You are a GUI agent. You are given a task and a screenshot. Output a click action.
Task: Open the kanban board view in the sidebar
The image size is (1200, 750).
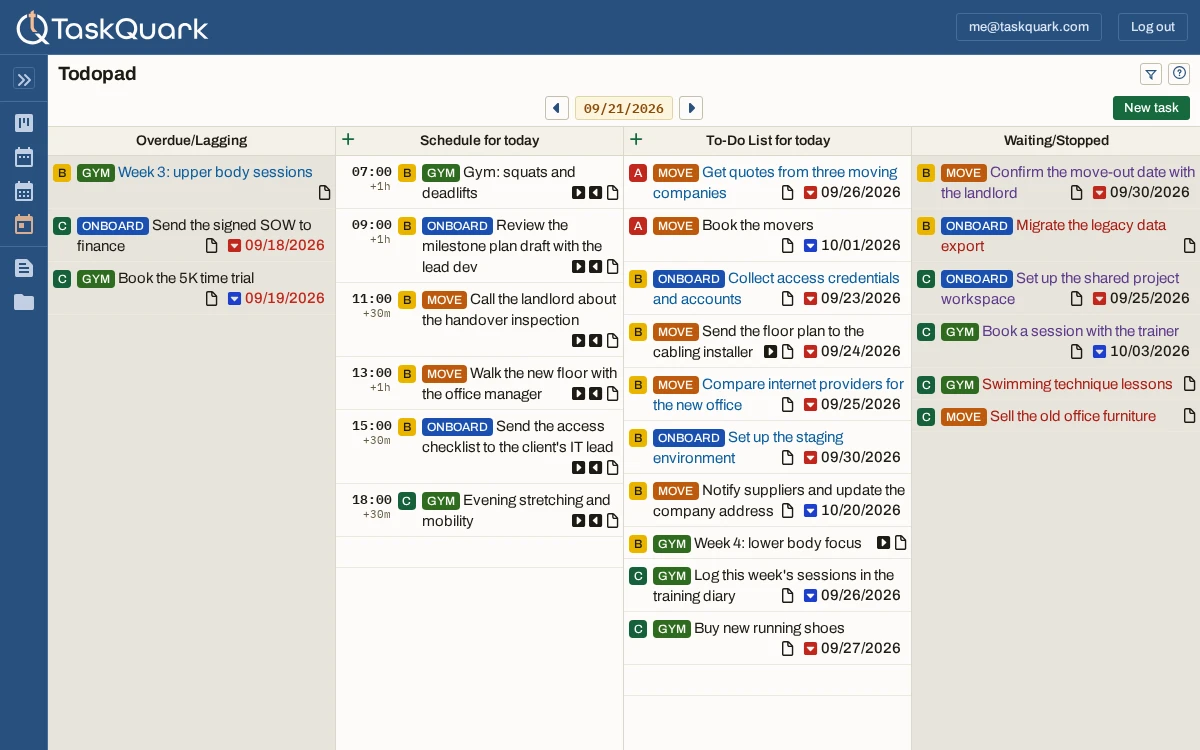point(24,123)
